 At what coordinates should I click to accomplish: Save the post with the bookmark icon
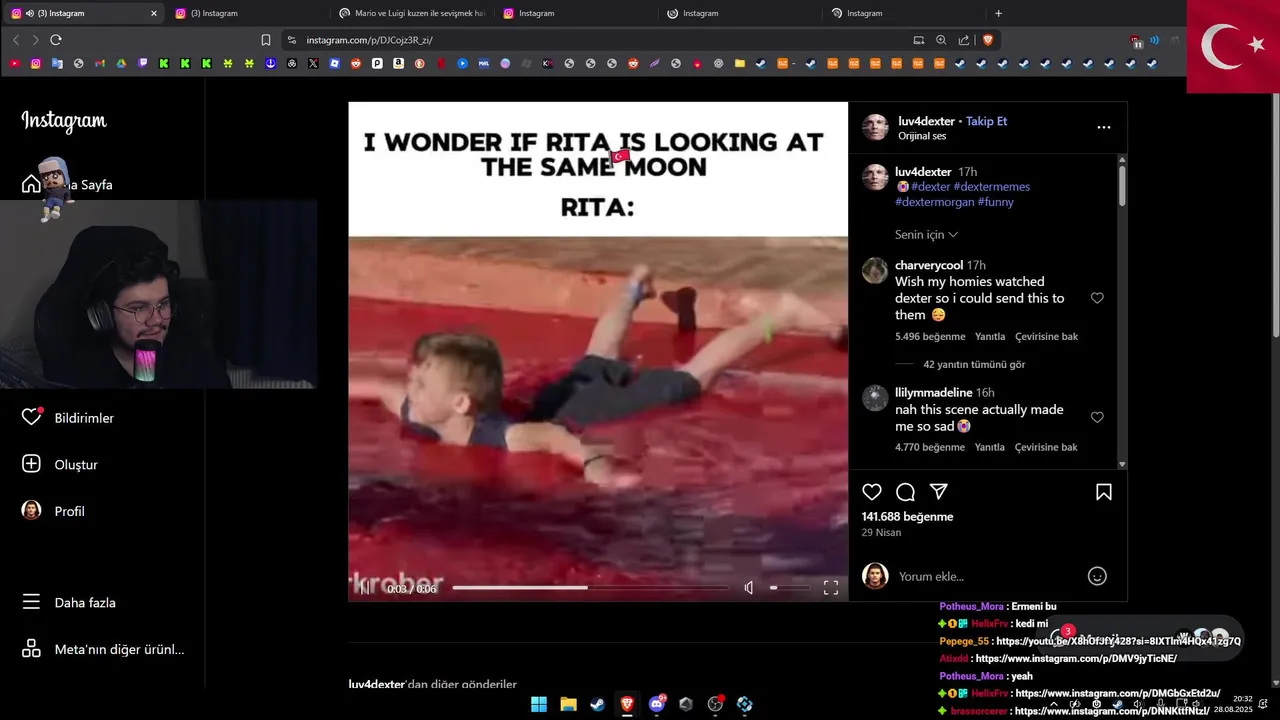click(x=1104, y=492)
